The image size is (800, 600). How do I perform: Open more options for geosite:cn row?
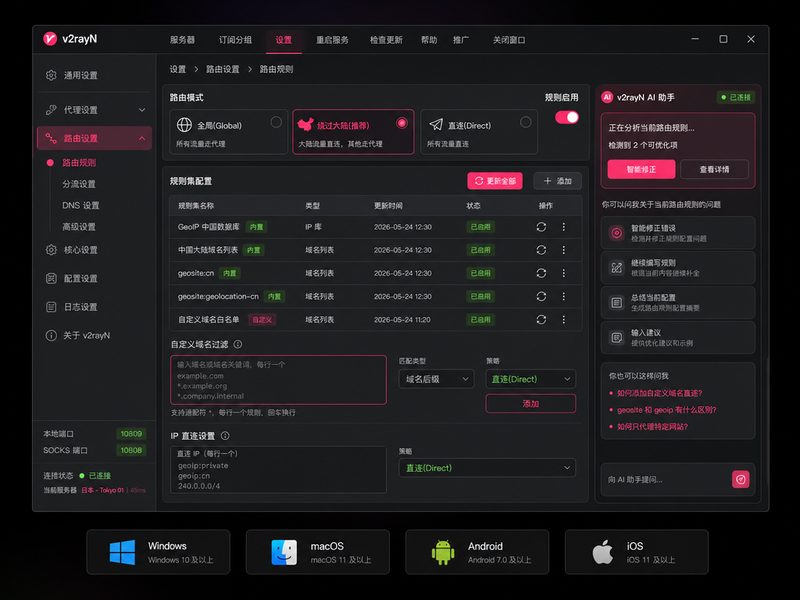[x=564, y=273]
